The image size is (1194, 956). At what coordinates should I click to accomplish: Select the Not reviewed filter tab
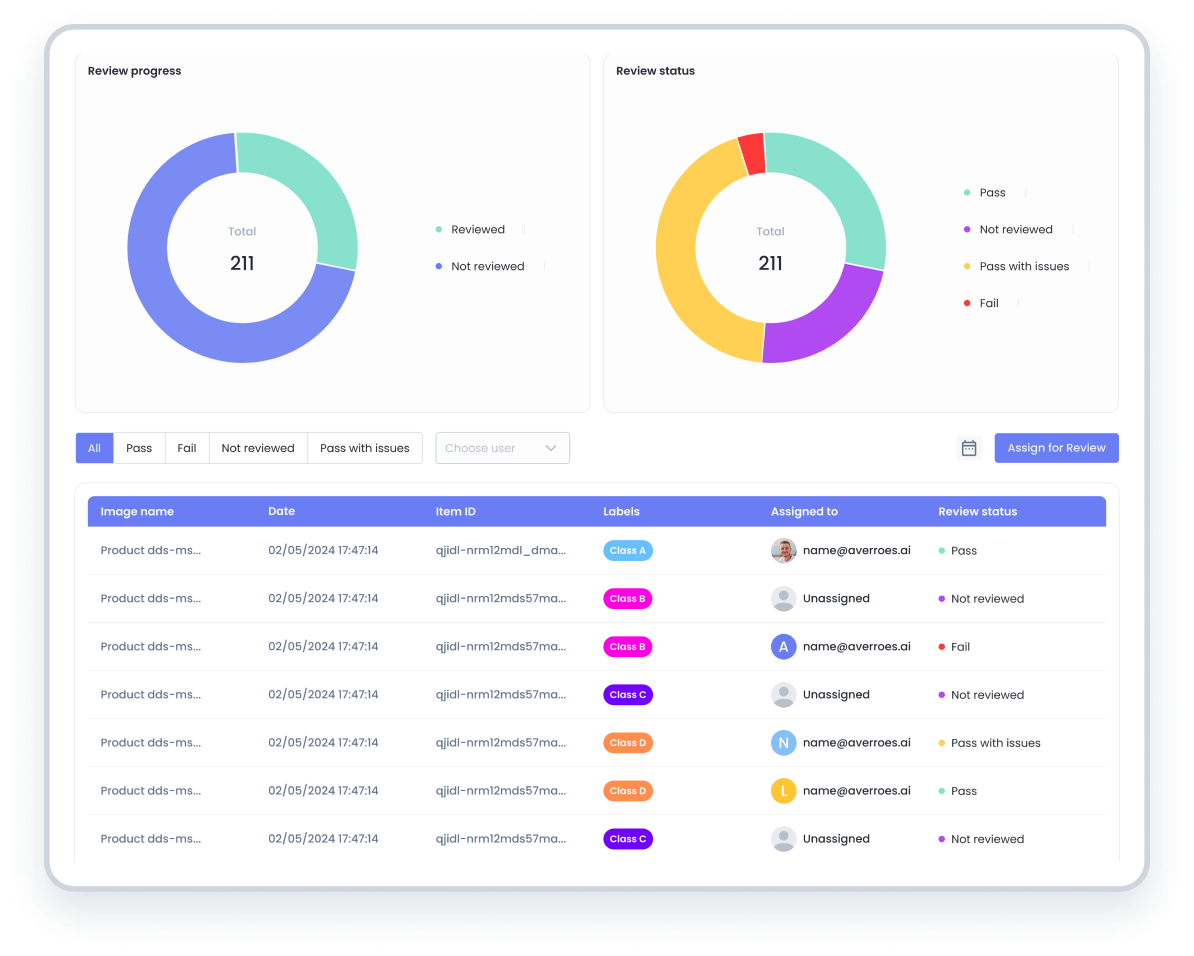(x=257, y=447)
